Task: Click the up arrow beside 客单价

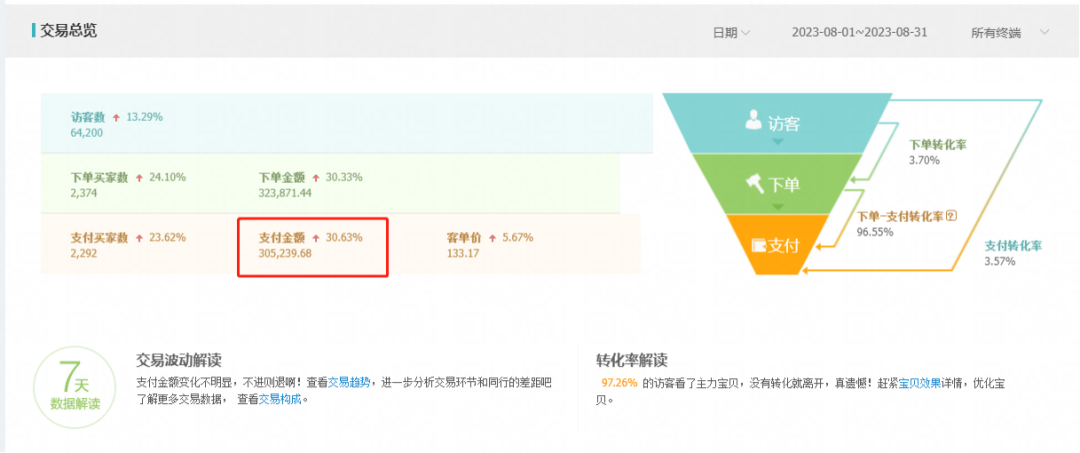Action: click(x=493, y=238)
